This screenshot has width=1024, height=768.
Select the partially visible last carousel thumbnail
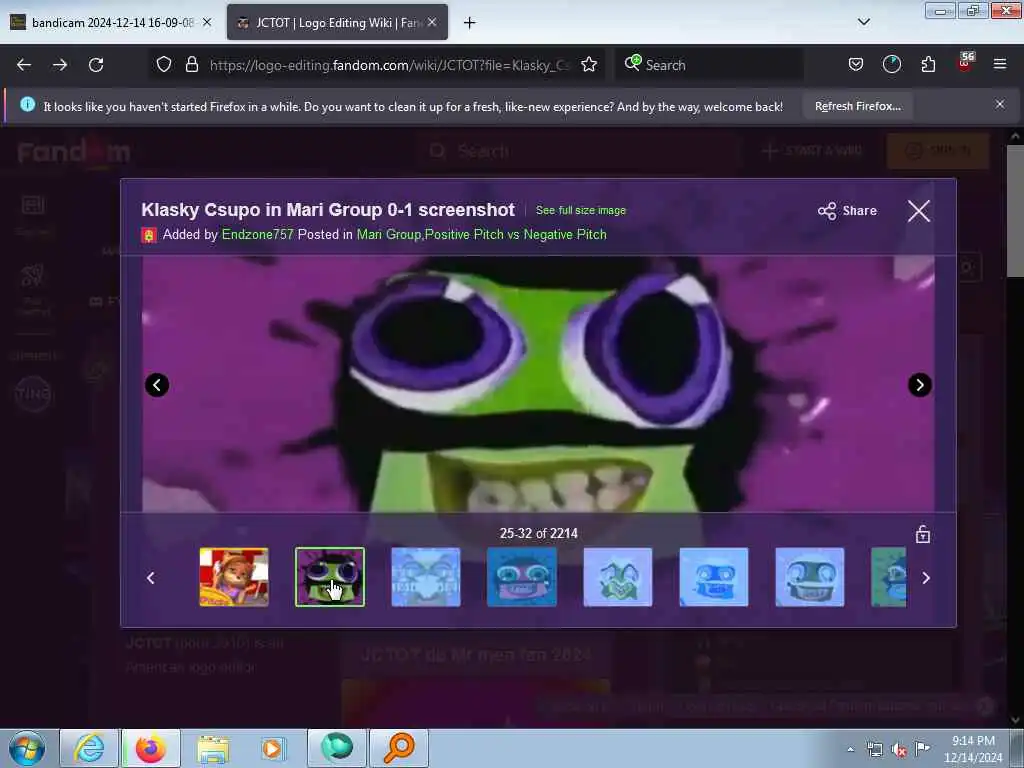[889, 577]
